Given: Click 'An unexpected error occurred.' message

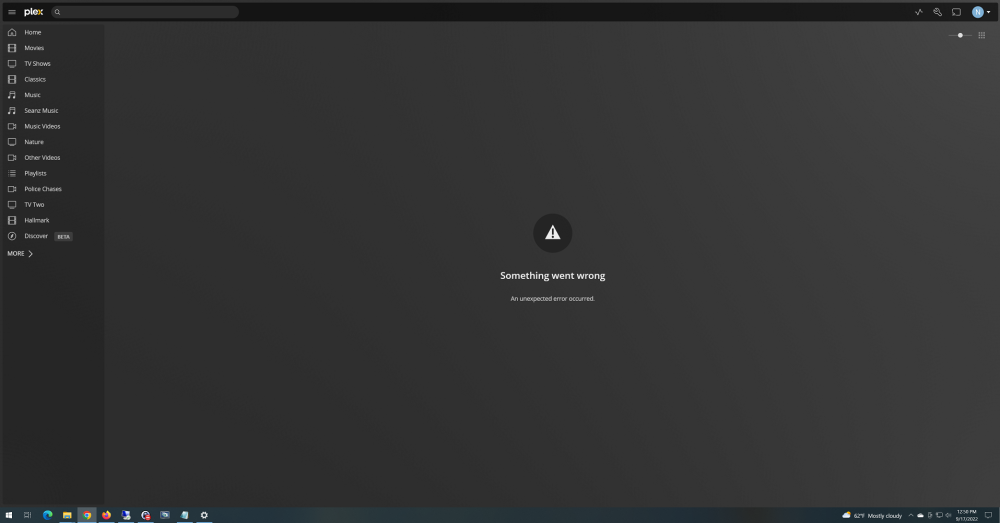Looking at the screenshot, I should point(552,298).
